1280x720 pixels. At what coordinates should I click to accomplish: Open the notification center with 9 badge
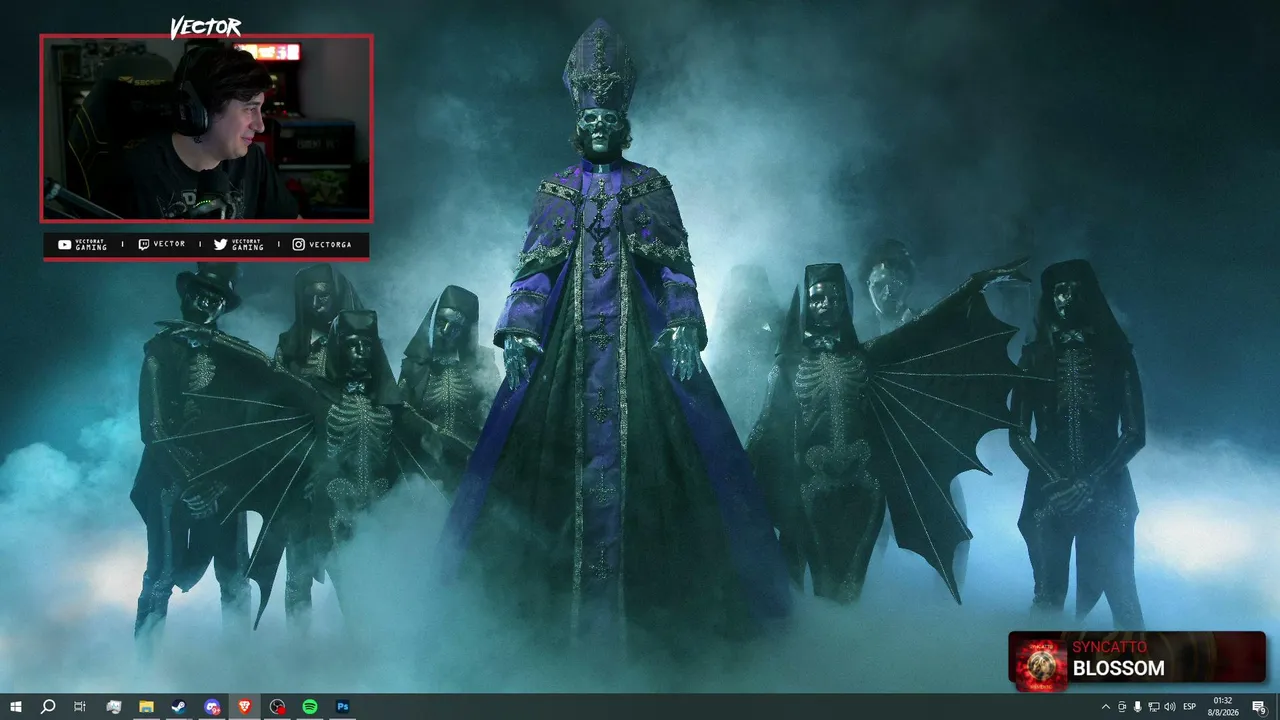tap(1260, 707)
